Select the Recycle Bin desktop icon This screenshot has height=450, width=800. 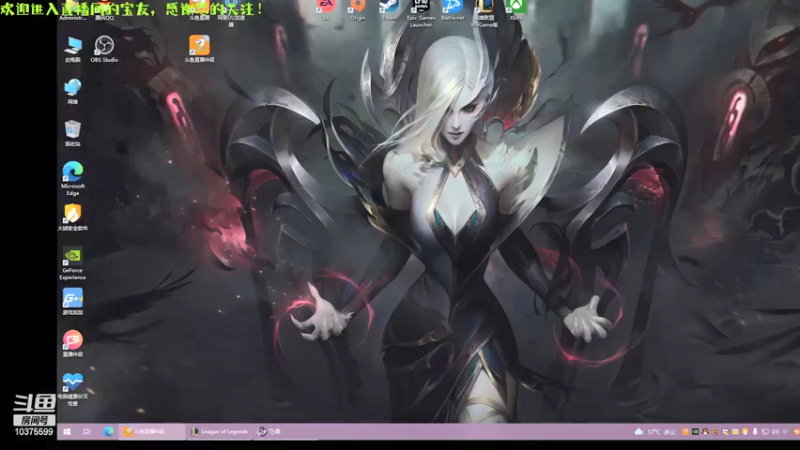72,133
